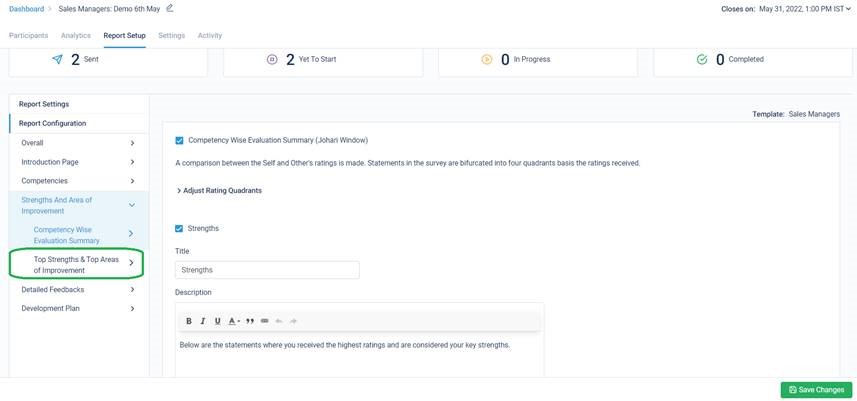Uncheck the Strengths checkbox
857x401 pixels.
pyautogui.click(x=179, y=228)
